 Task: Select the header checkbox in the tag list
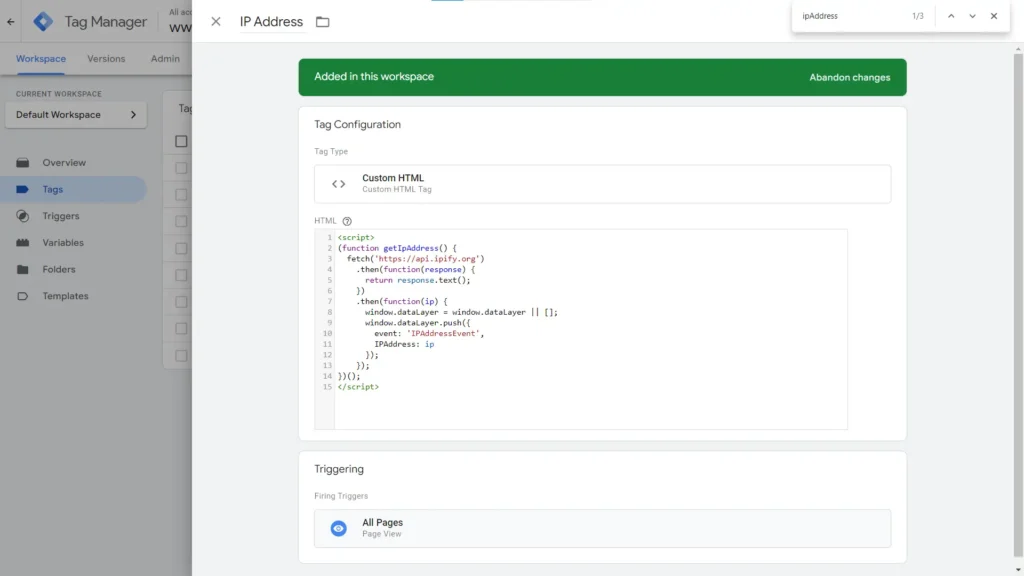pos(181,141)
